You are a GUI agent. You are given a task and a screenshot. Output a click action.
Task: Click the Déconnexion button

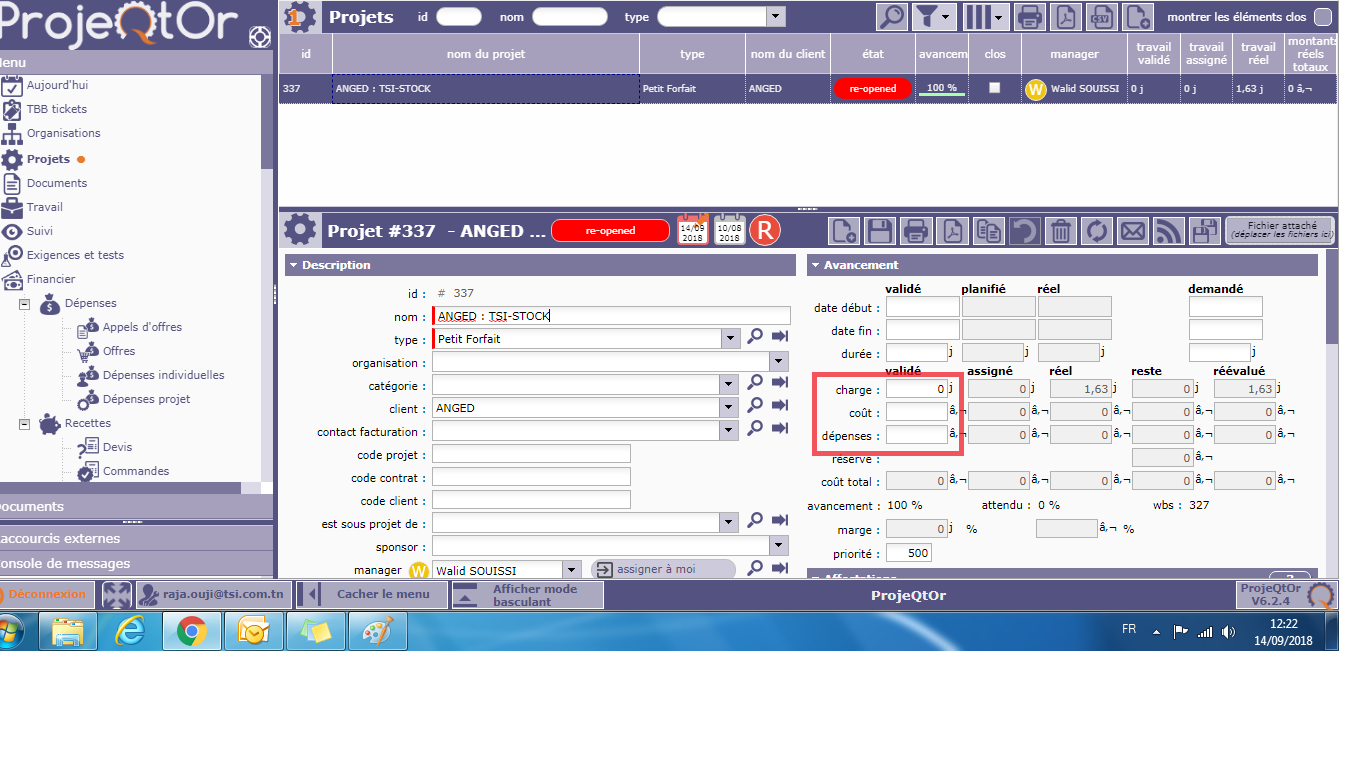click(45, 594)
